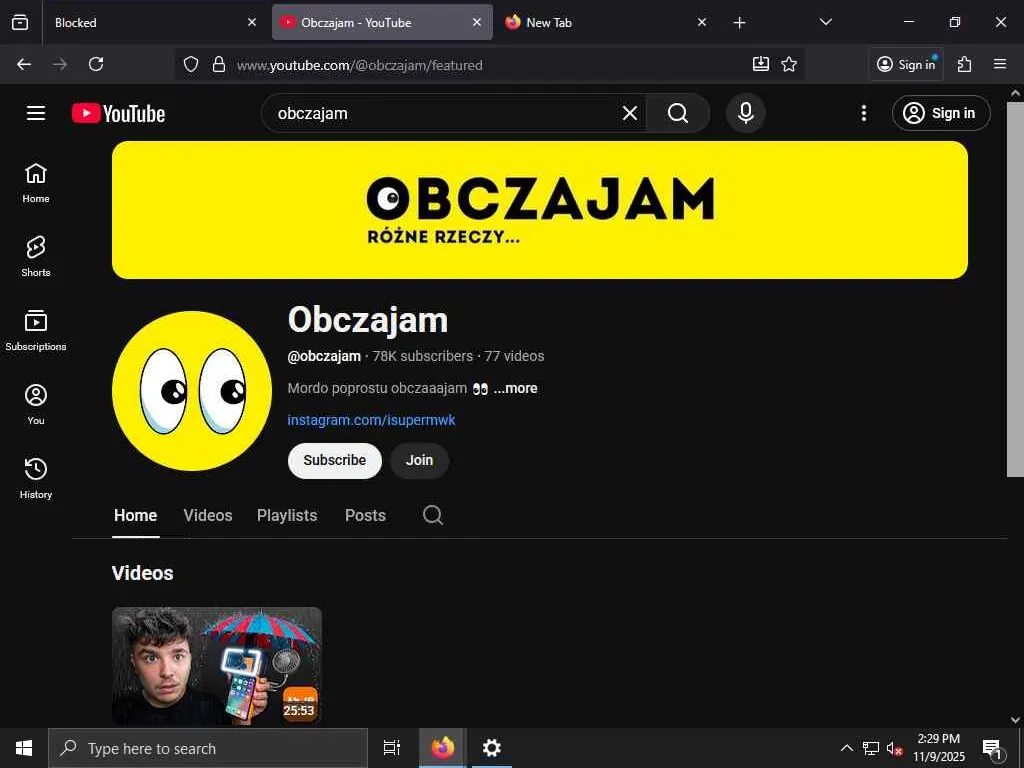Subscribe to the Obczajam channel
The height and width of the screenshot is (768, 1024).
click(334, 460)
